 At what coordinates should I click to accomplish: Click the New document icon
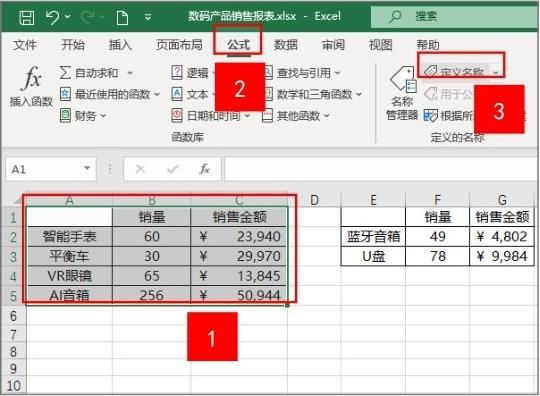(x=122, y=18)
